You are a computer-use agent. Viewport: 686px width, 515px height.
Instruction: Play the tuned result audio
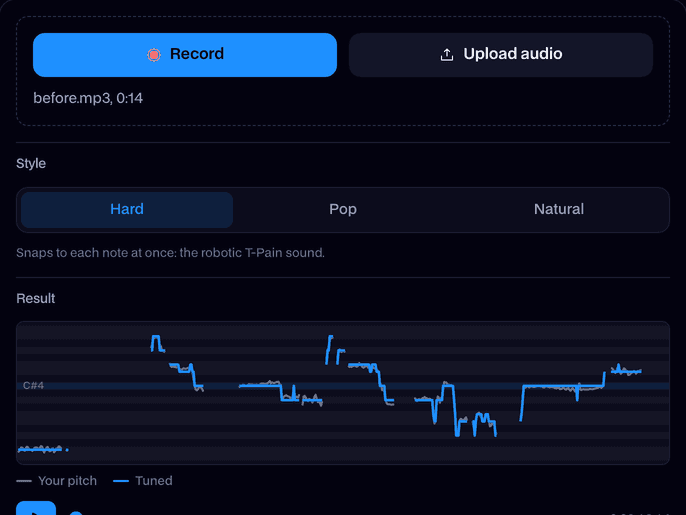coord(36,510)
